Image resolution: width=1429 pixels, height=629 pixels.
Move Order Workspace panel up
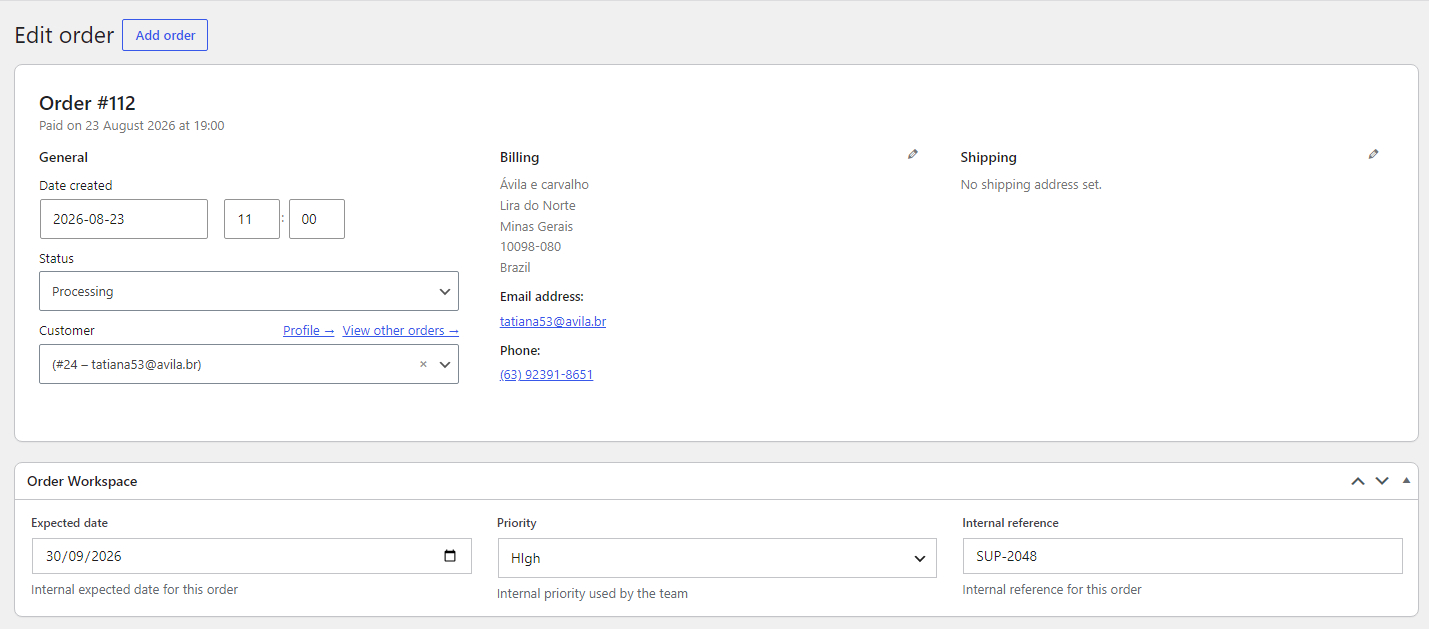click(1358, 481)
